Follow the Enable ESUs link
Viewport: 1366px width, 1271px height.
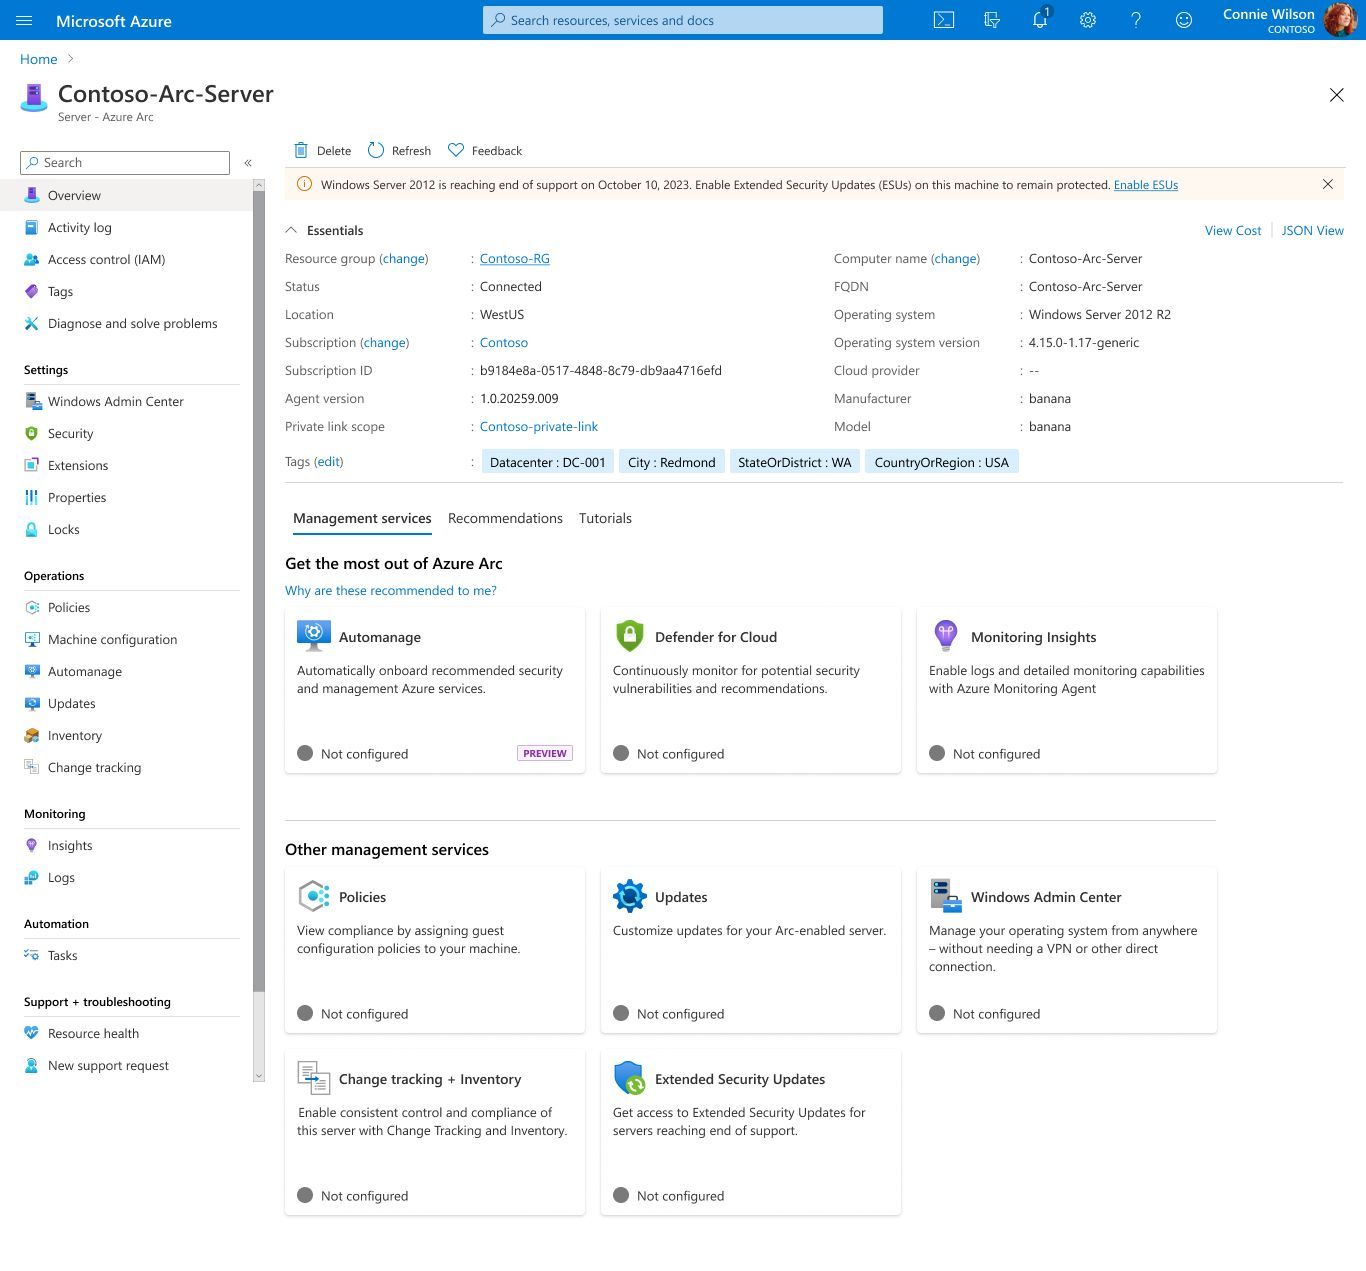coord(1145,184)
